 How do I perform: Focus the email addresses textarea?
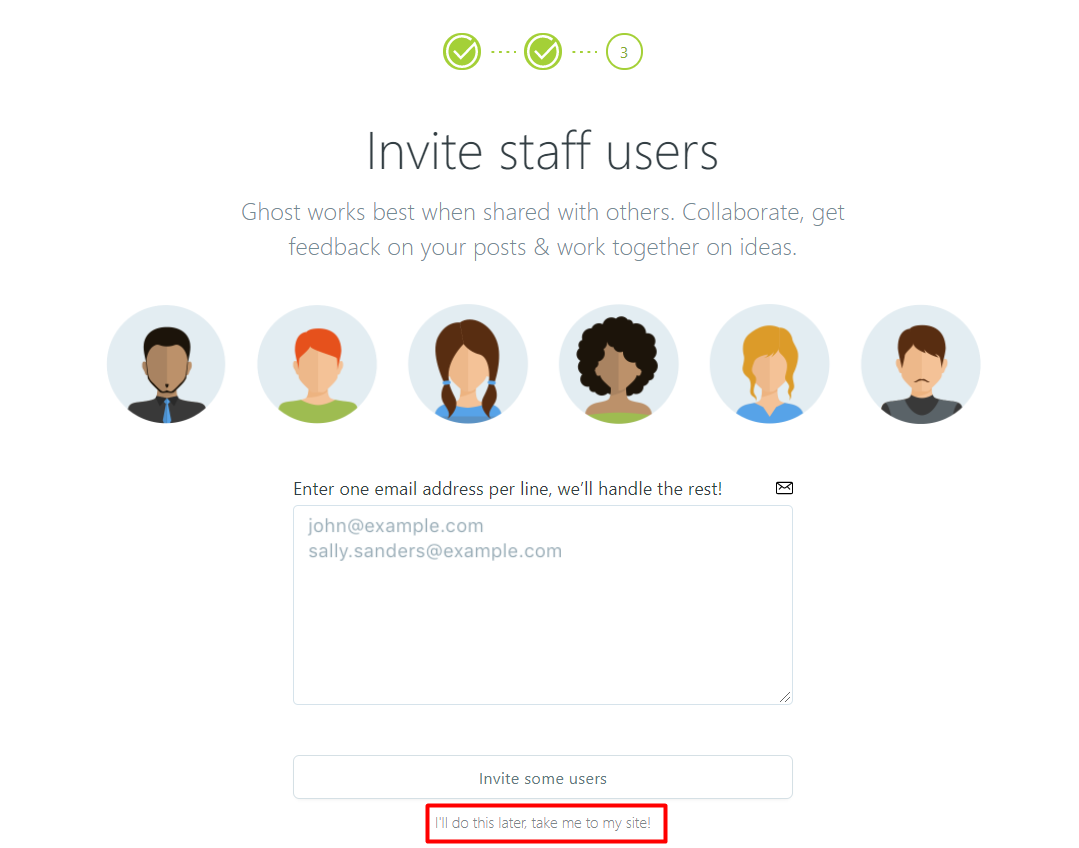(x=543, y=605)
